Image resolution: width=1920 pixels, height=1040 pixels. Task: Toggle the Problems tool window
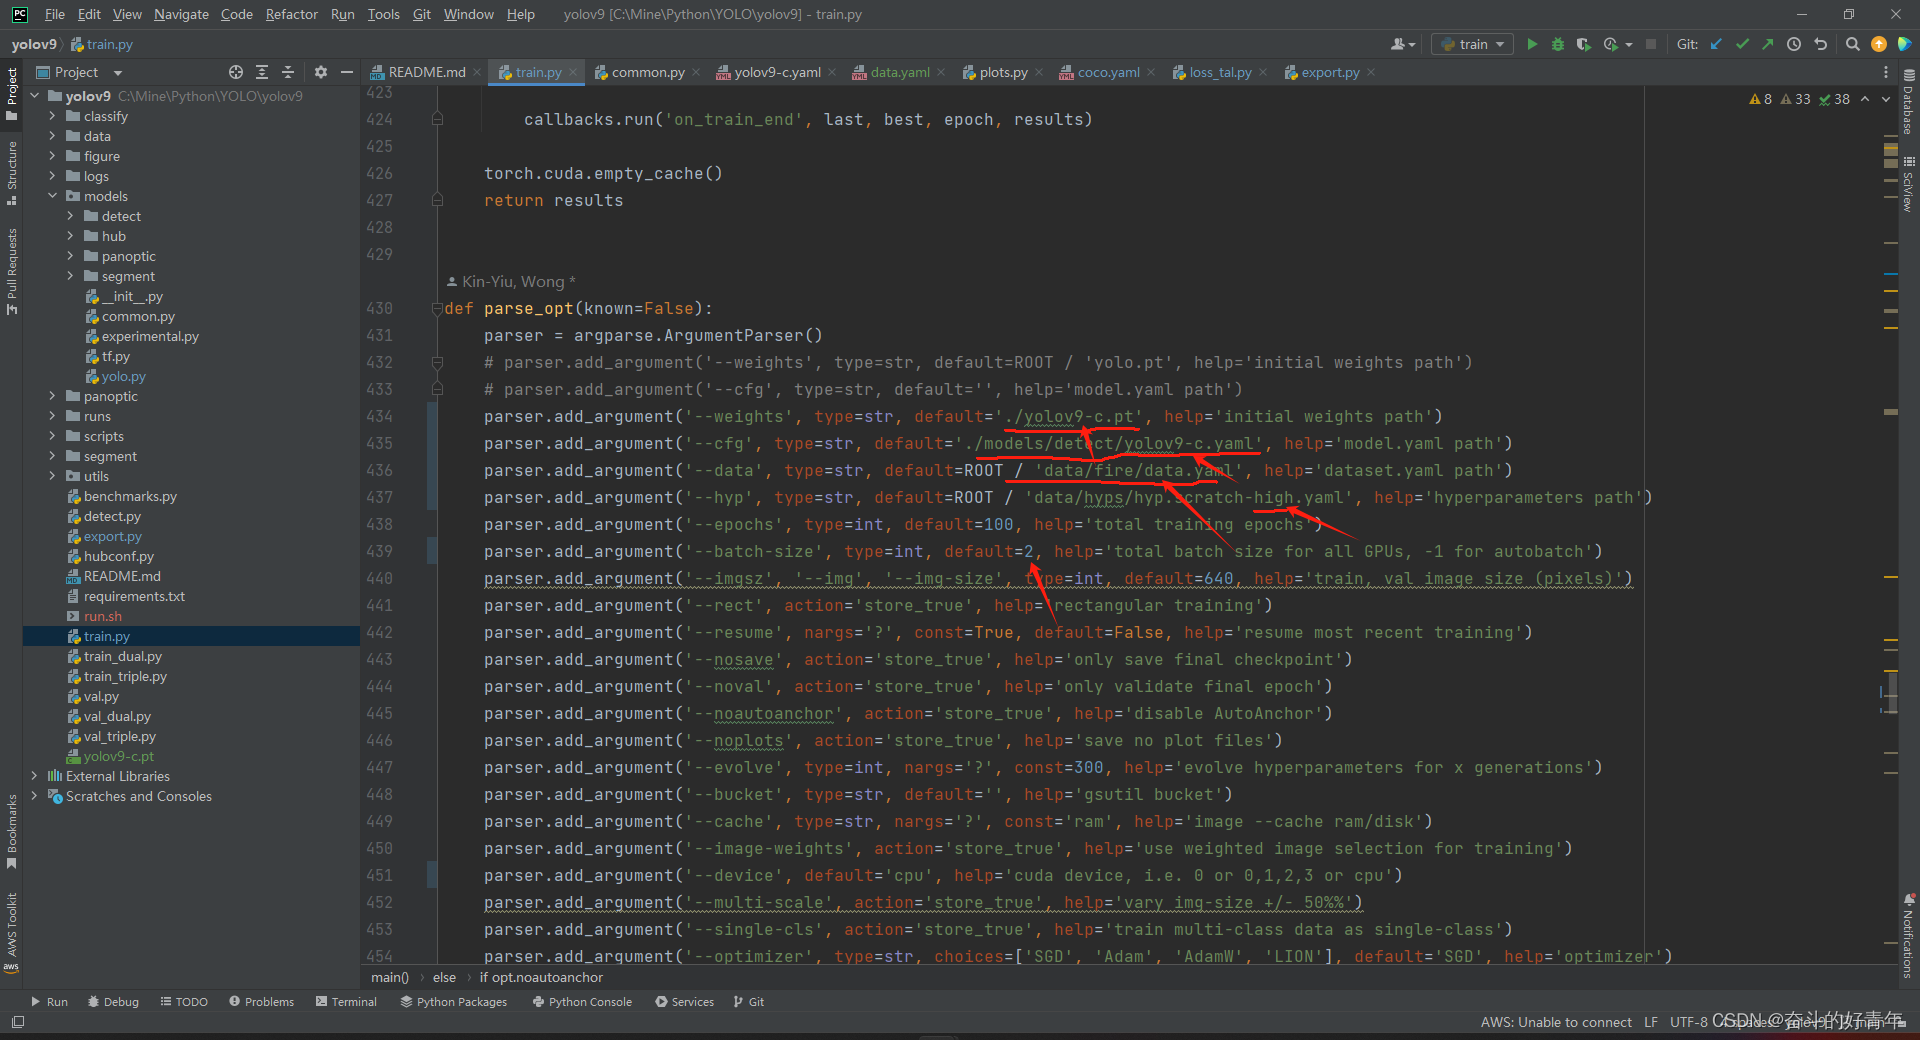tap(261, 1001)
